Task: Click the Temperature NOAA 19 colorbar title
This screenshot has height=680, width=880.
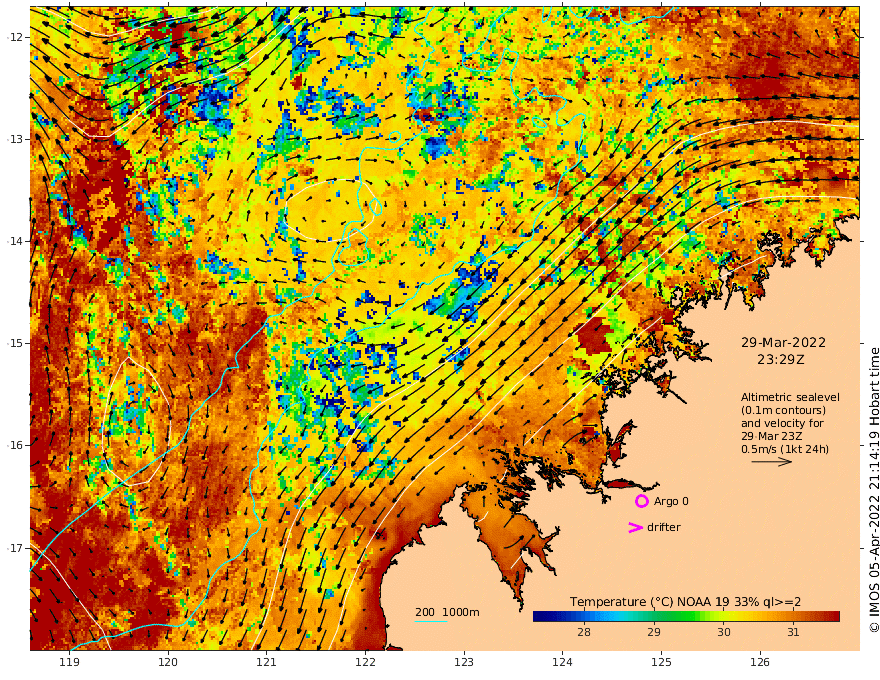Action: click(x=685, y=602)
